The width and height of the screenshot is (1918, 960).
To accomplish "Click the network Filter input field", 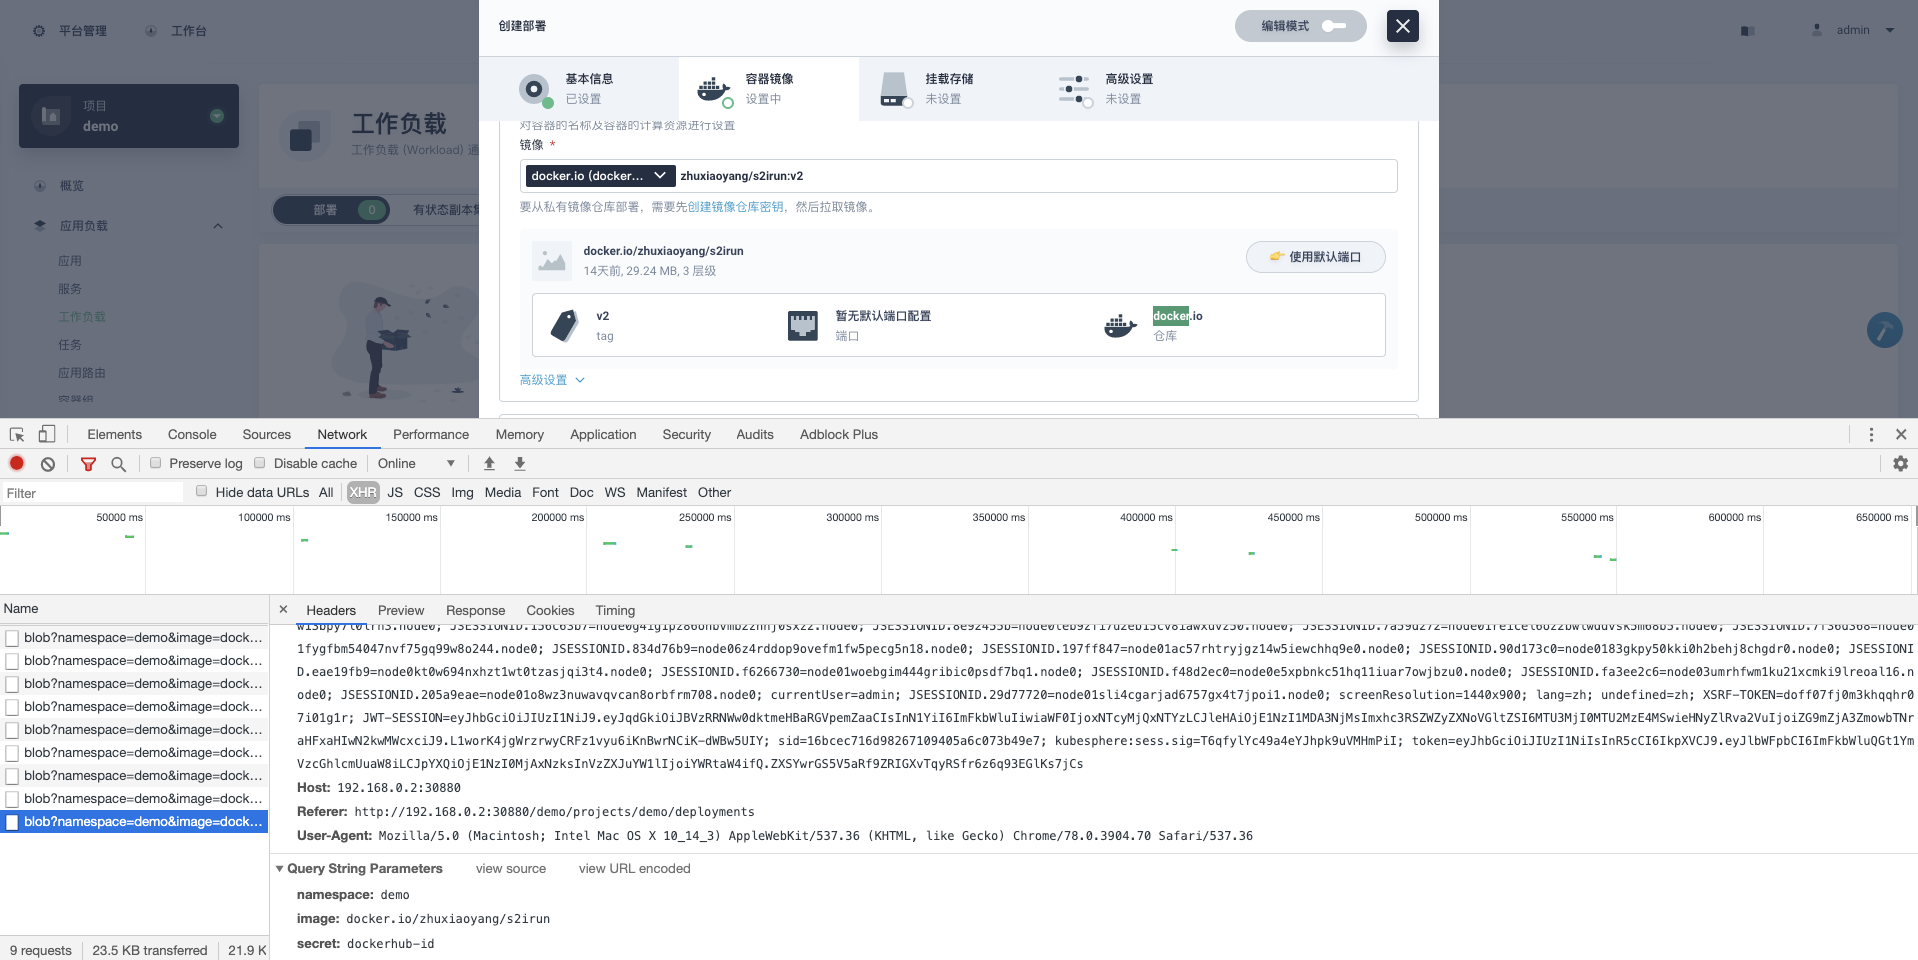I will coord(90,492).
